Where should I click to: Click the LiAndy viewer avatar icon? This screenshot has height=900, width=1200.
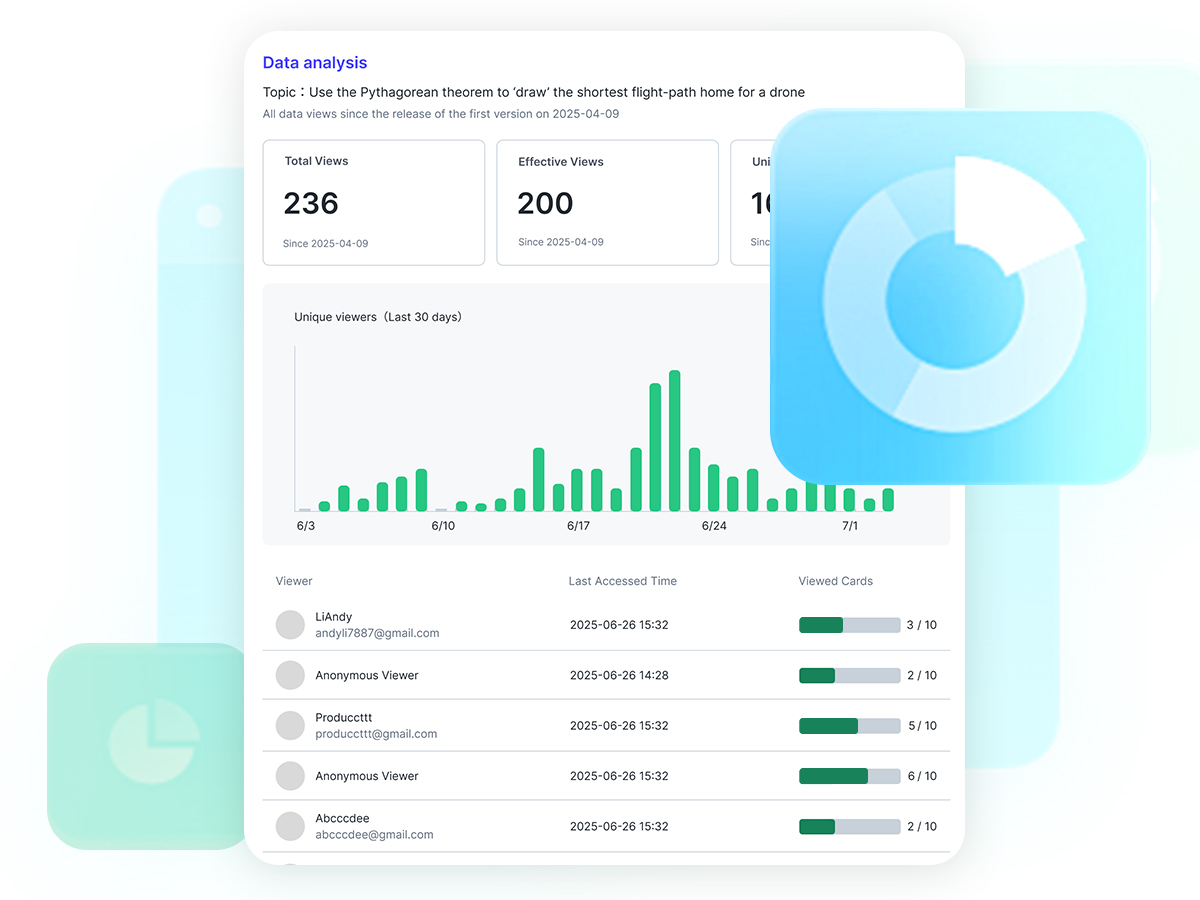[290, 624]
